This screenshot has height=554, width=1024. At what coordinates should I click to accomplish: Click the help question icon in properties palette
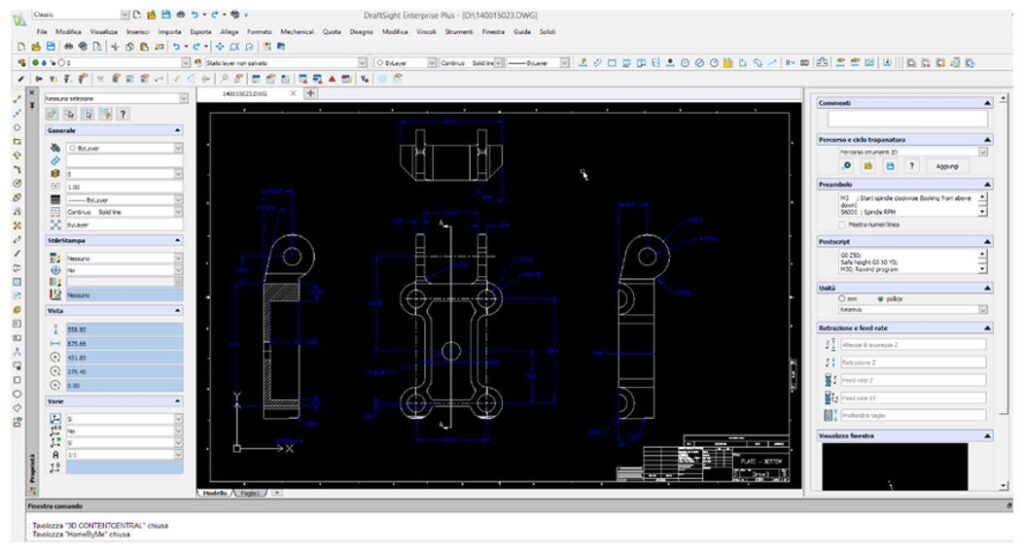click(123, 114)
